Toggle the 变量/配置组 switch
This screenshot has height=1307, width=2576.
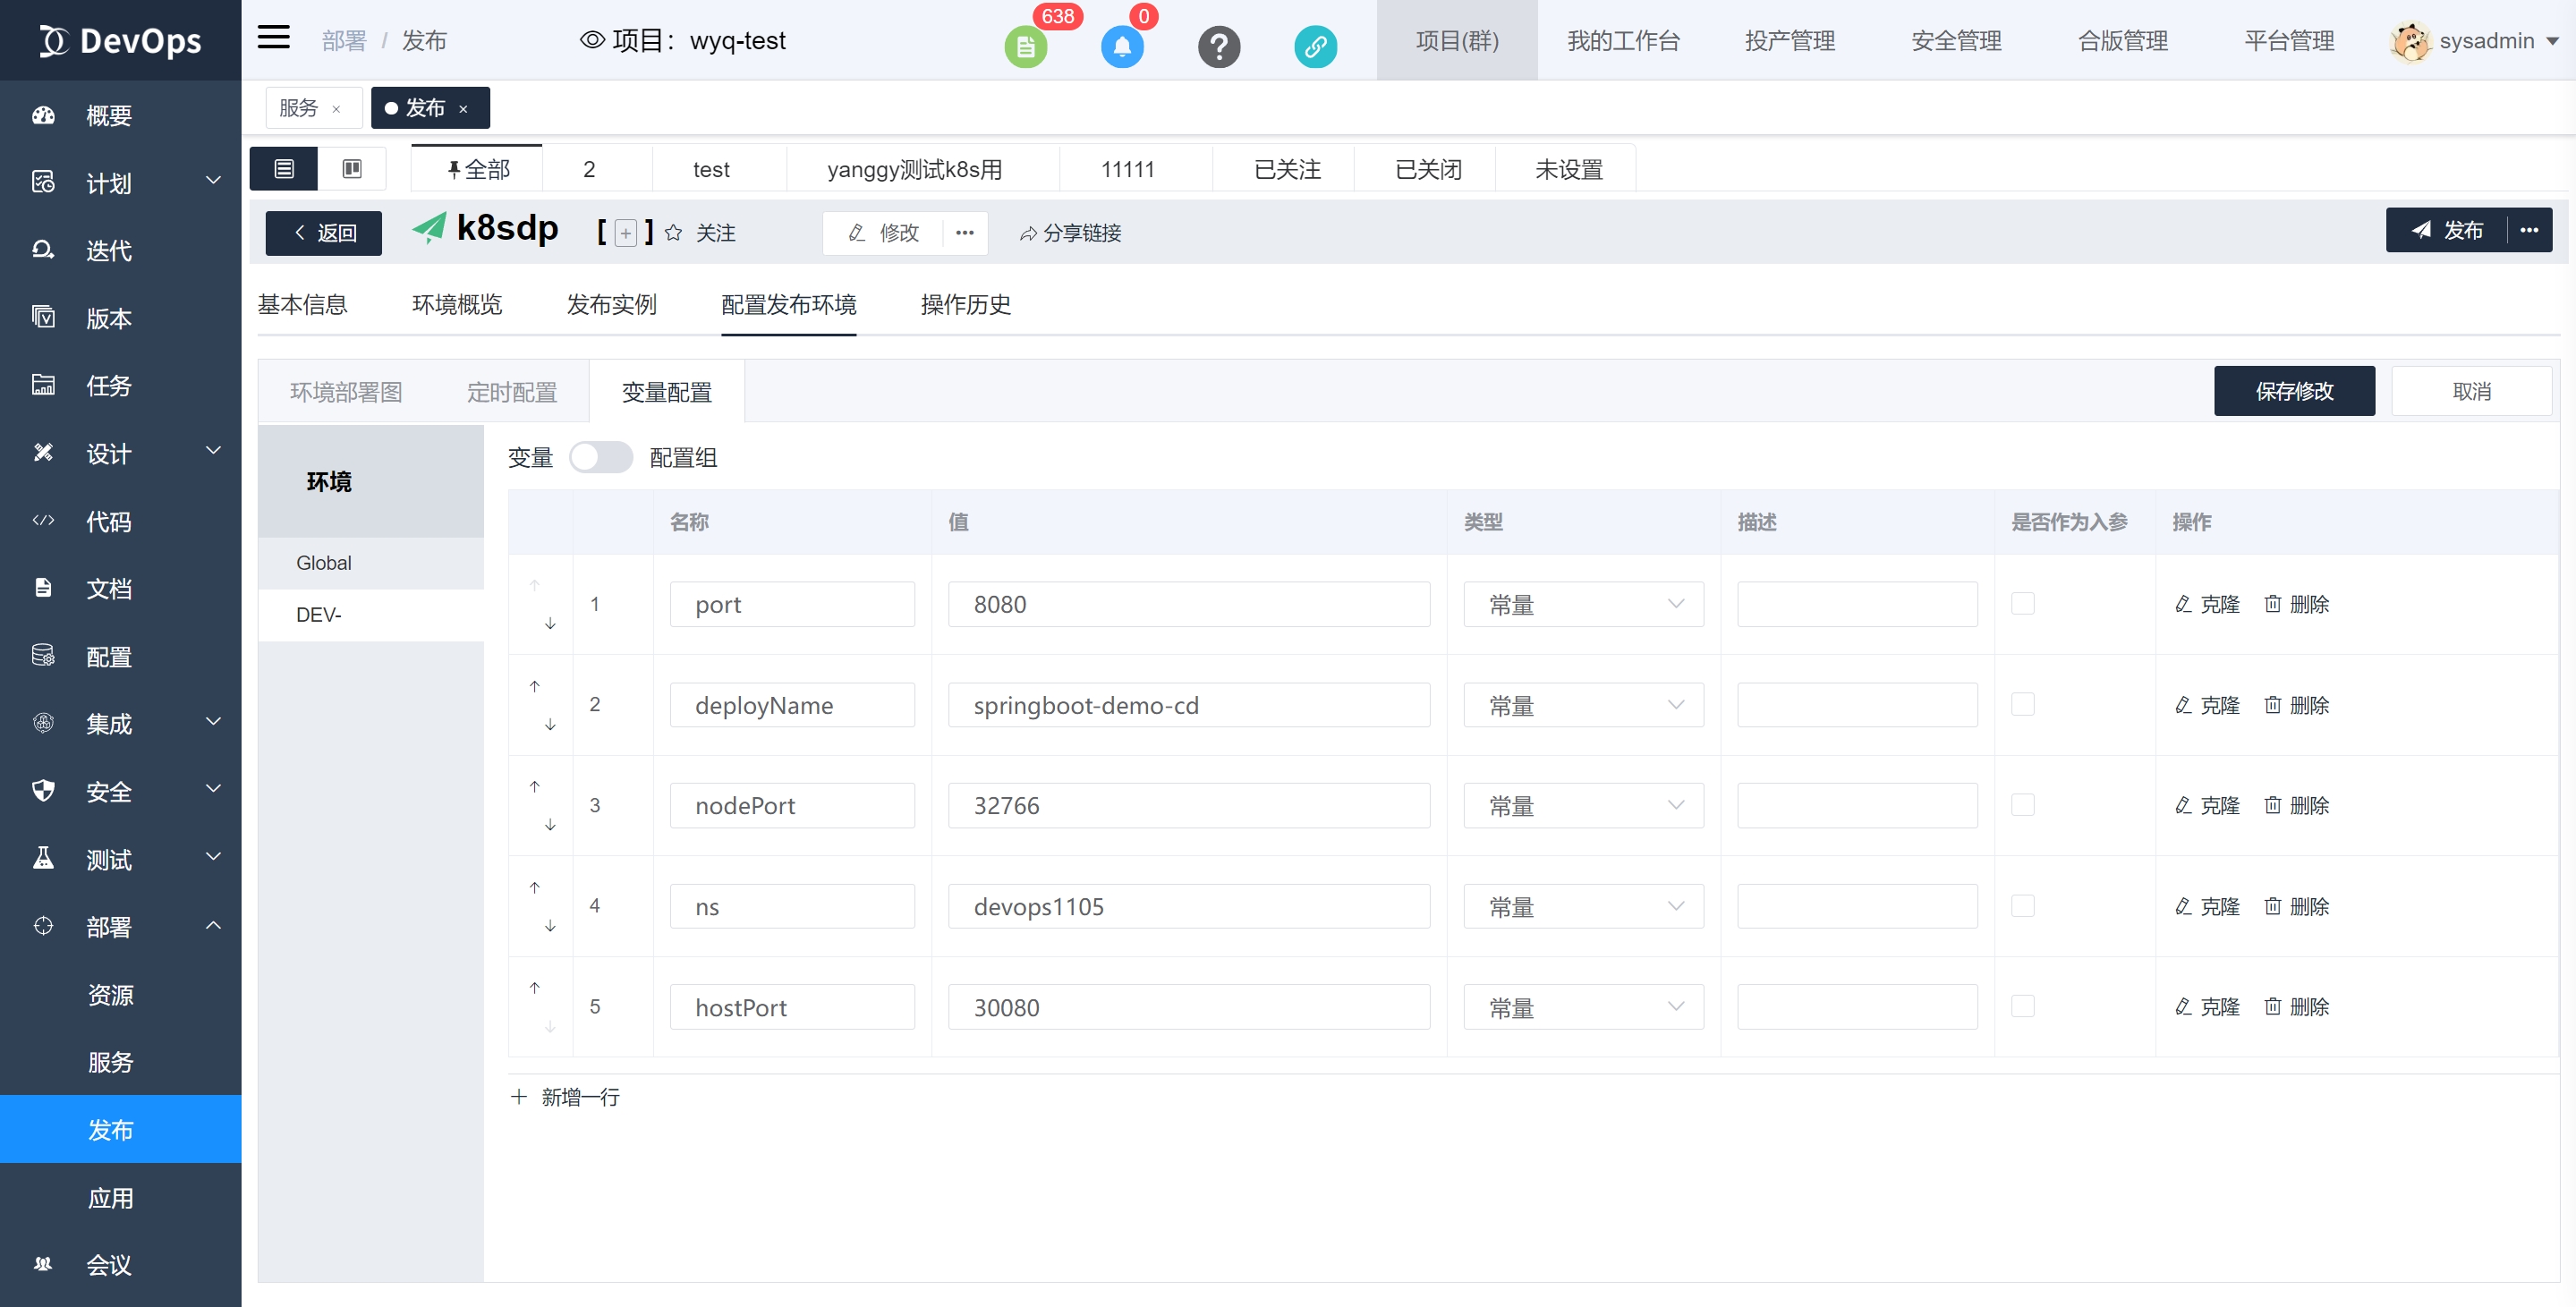(x=601, y=457)
